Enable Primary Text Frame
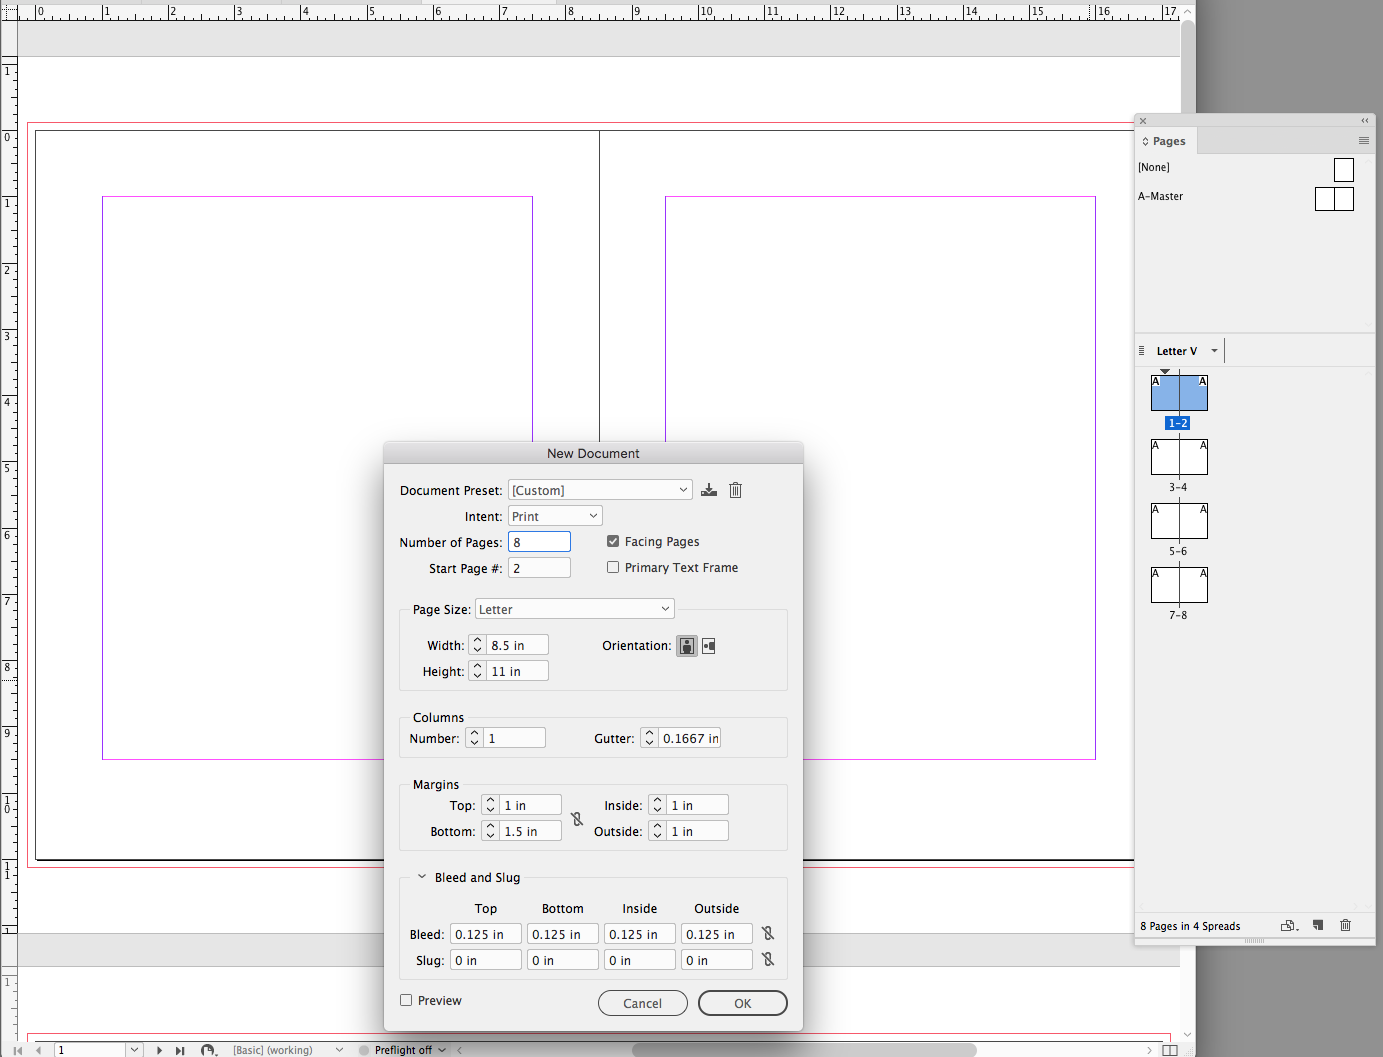 click(x=613, y=567)
